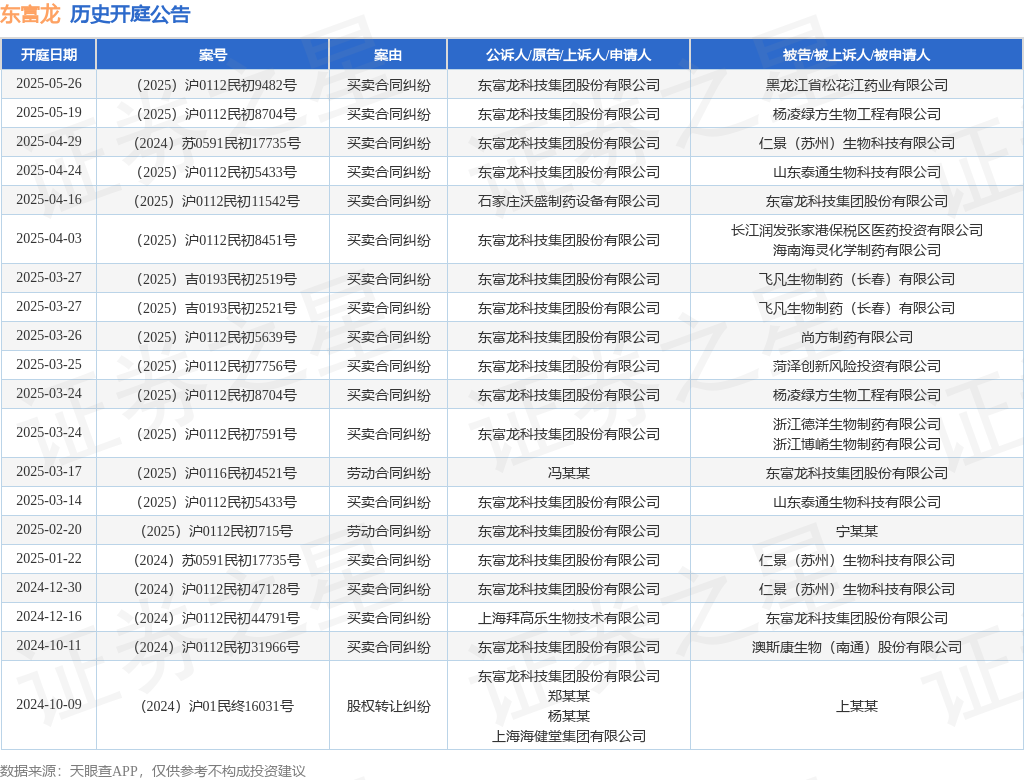The image size is (1024, 780).
Task: Select the date 2025-03-17
Action: click(x=49, y=472)
